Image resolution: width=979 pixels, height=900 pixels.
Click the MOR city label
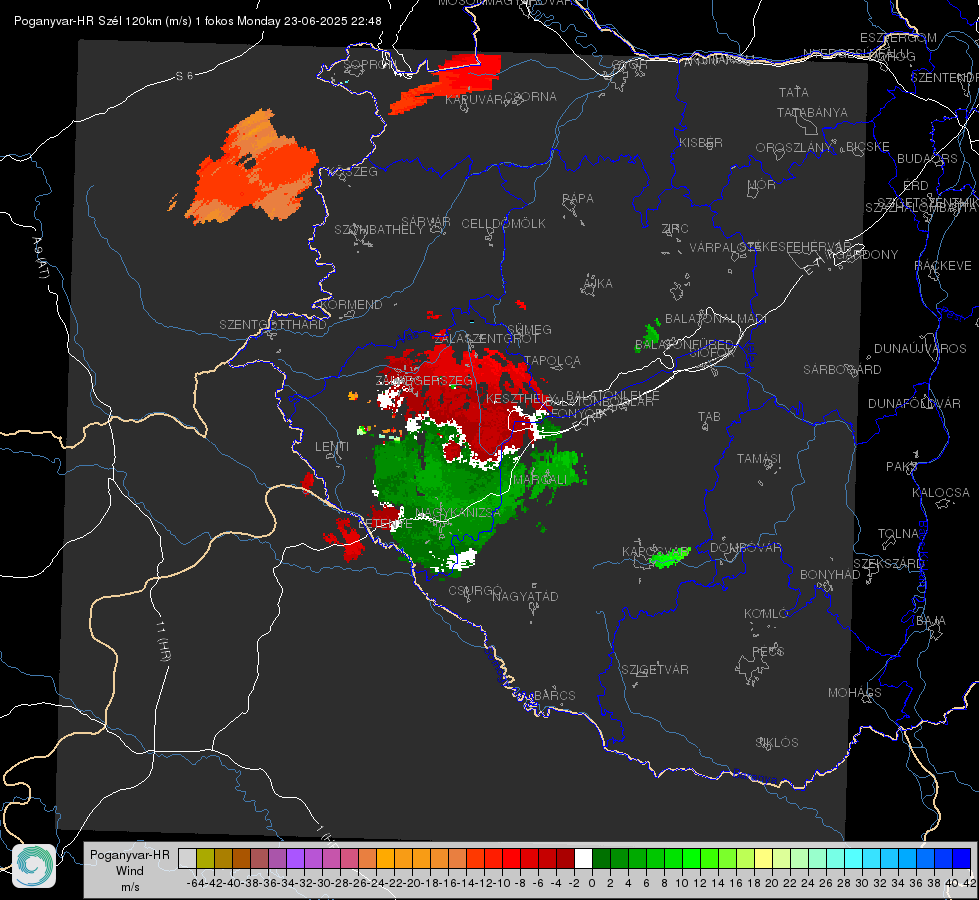762,185
